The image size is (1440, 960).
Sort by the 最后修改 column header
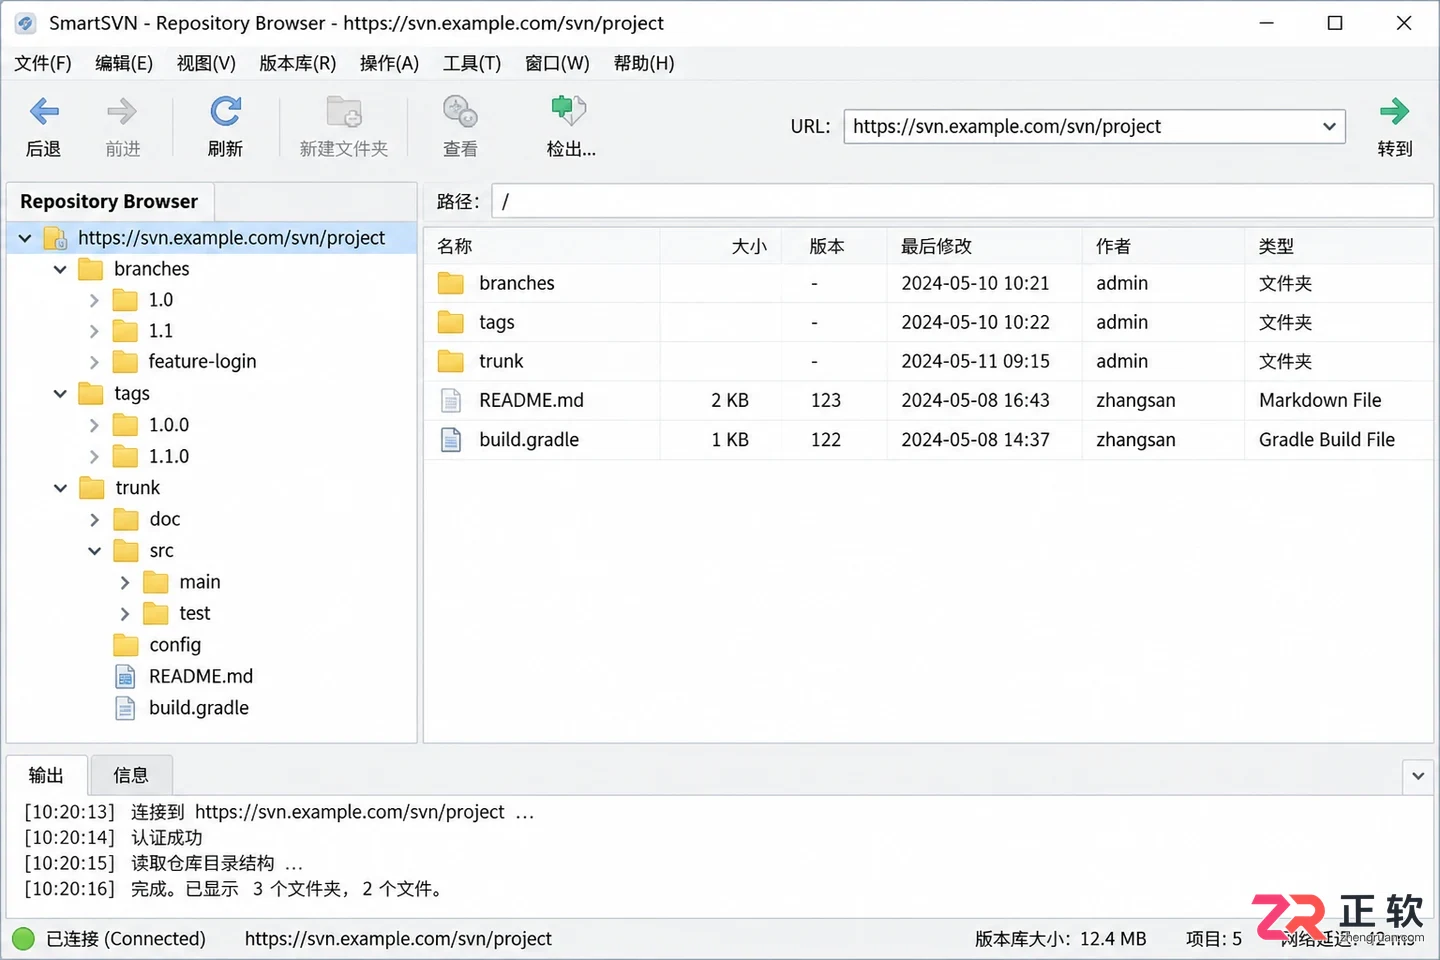[x=984, y=246]
